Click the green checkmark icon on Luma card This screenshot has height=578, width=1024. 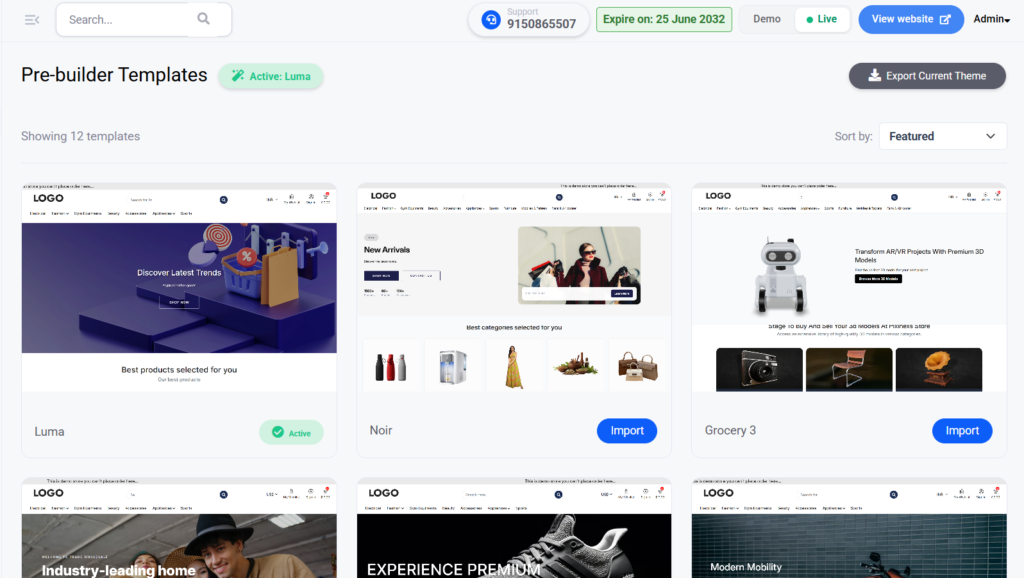(x=278, y=432)
